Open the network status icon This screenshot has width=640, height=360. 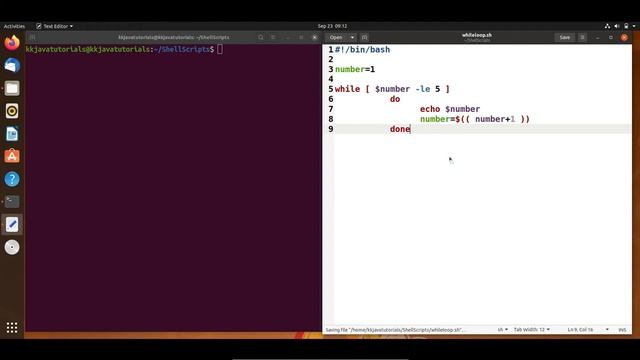pyautogui.click(x=607, y=26)
